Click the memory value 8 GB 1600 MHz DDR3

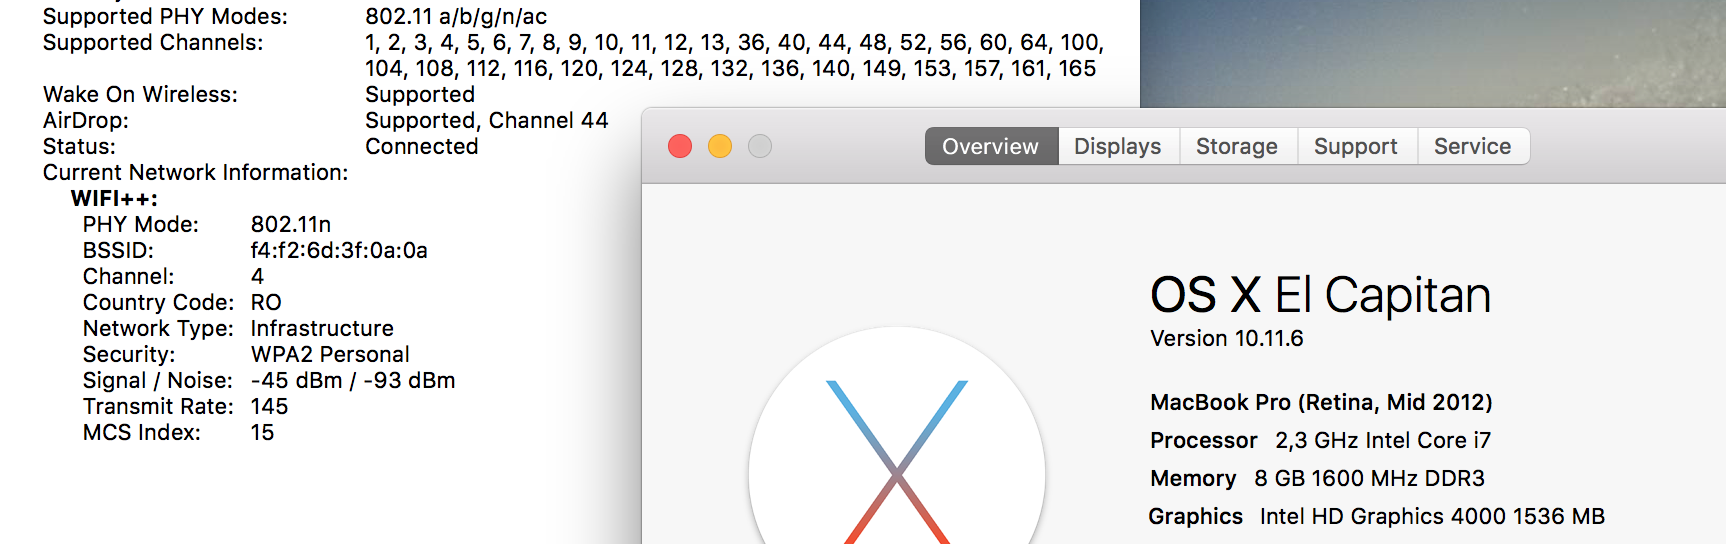[x=1370, y=478]
